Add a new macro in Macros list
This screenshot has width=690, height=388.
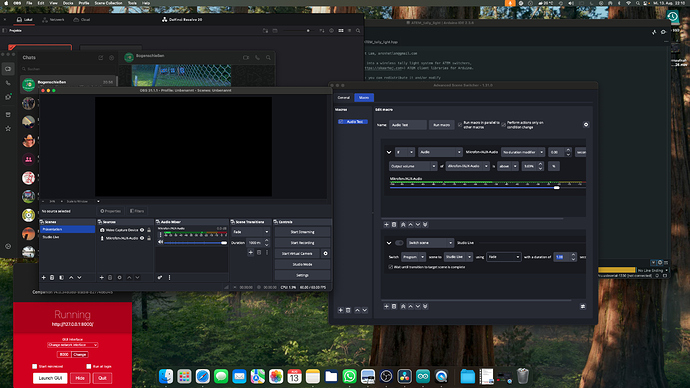coord(340,310)
